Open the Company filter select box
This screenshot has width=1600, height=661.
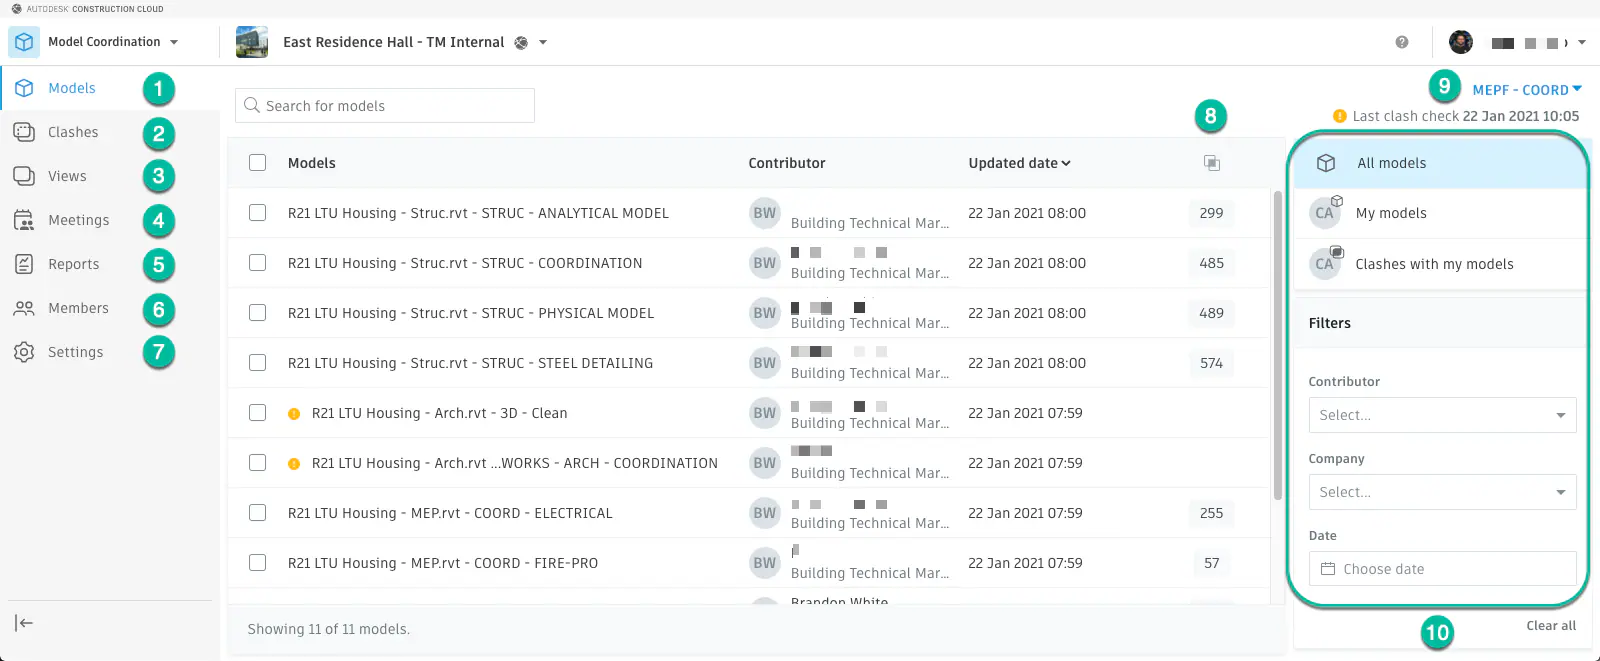1442,492
